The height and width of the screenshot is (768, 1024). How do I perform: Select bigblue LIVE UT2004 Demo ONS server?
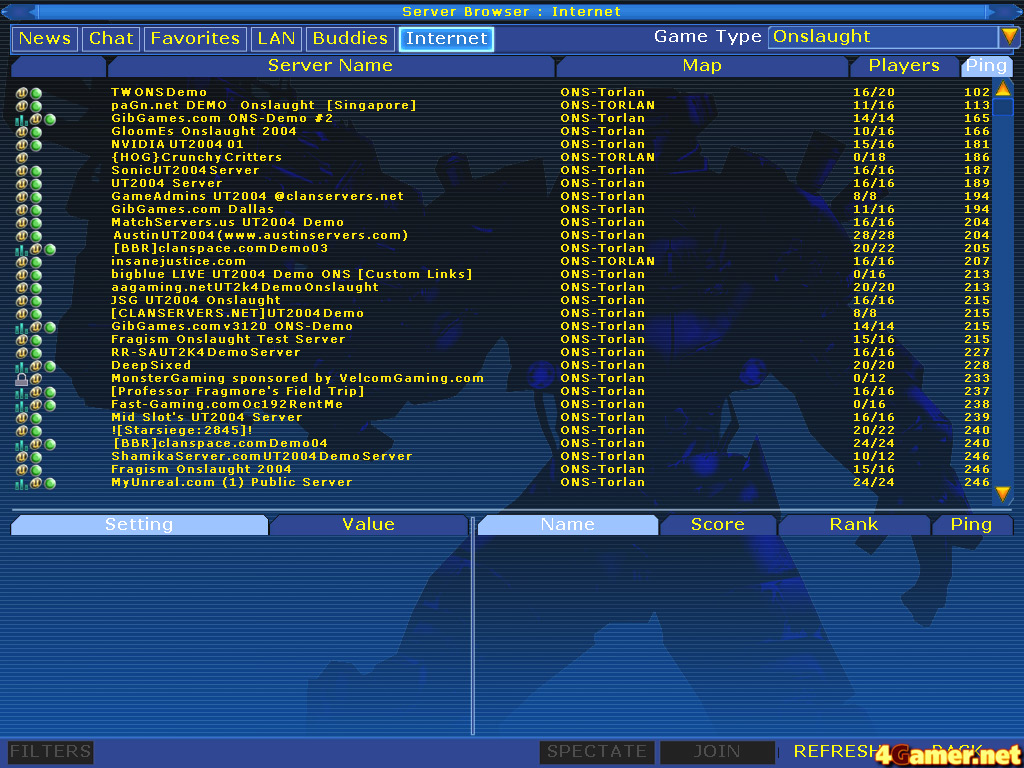point(503,274)
